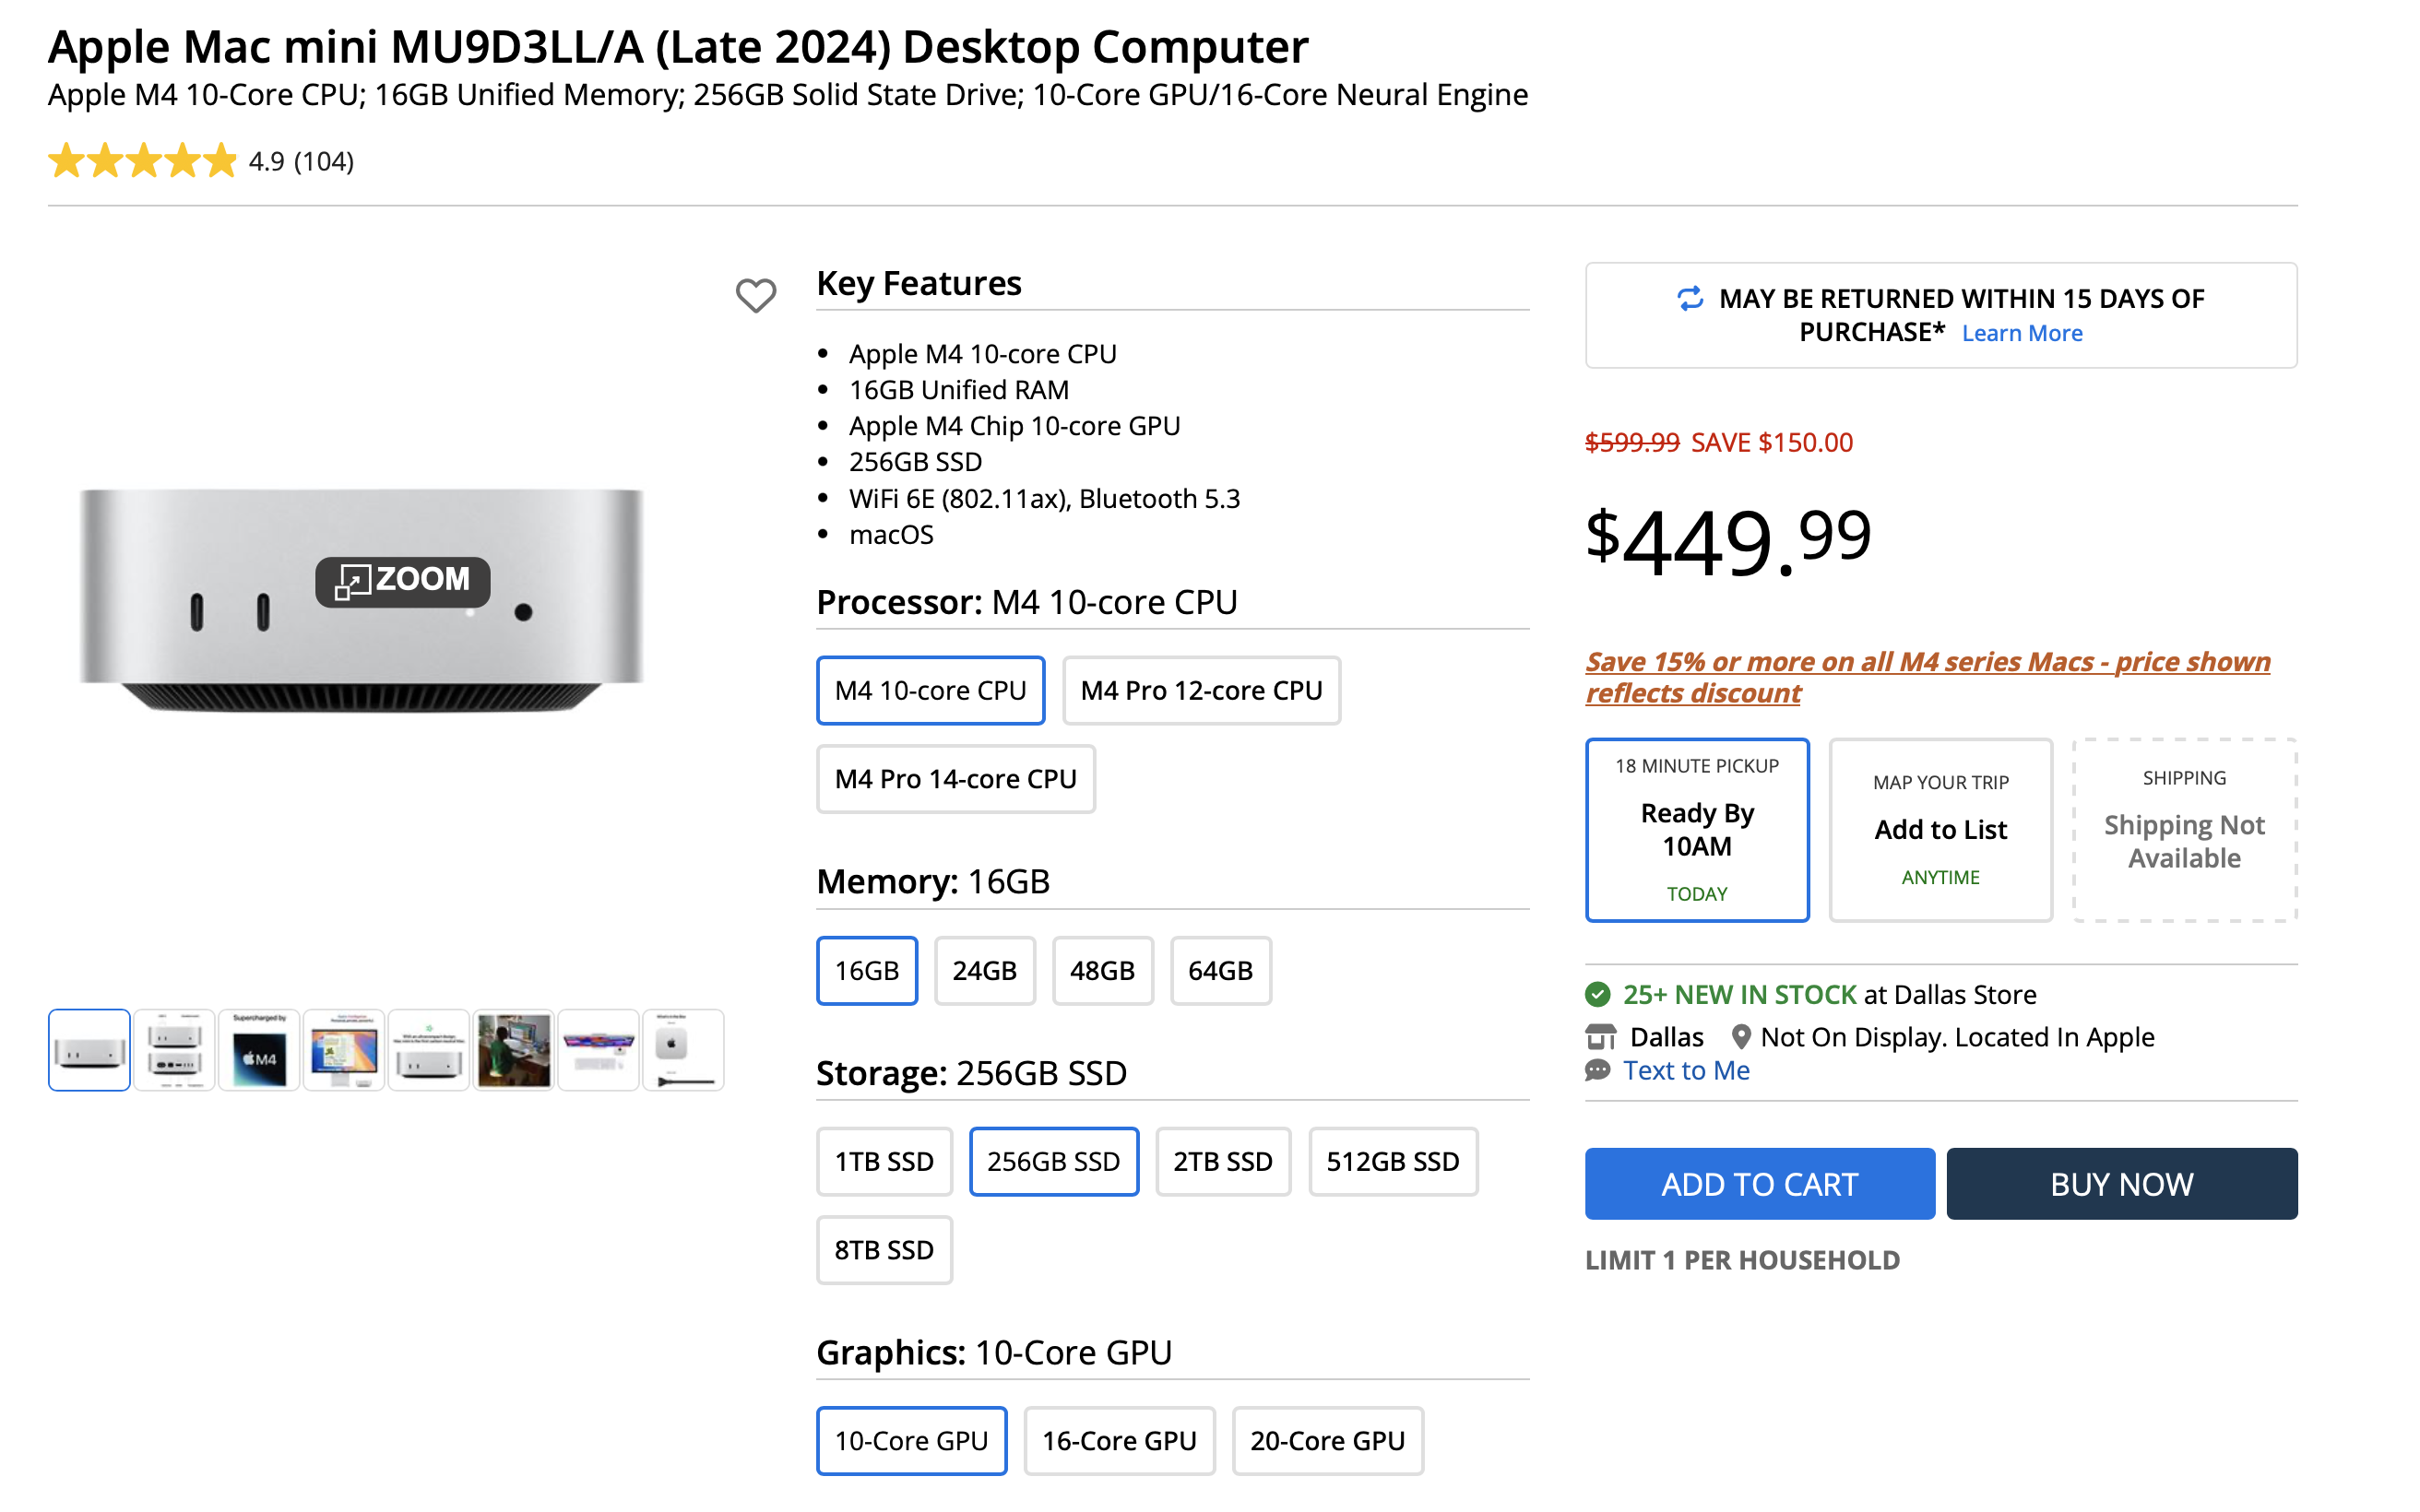Select the M4 Pro 12-core CPU option
The height and width of the screenshot is (1512, 2420).
point(1200,690)
